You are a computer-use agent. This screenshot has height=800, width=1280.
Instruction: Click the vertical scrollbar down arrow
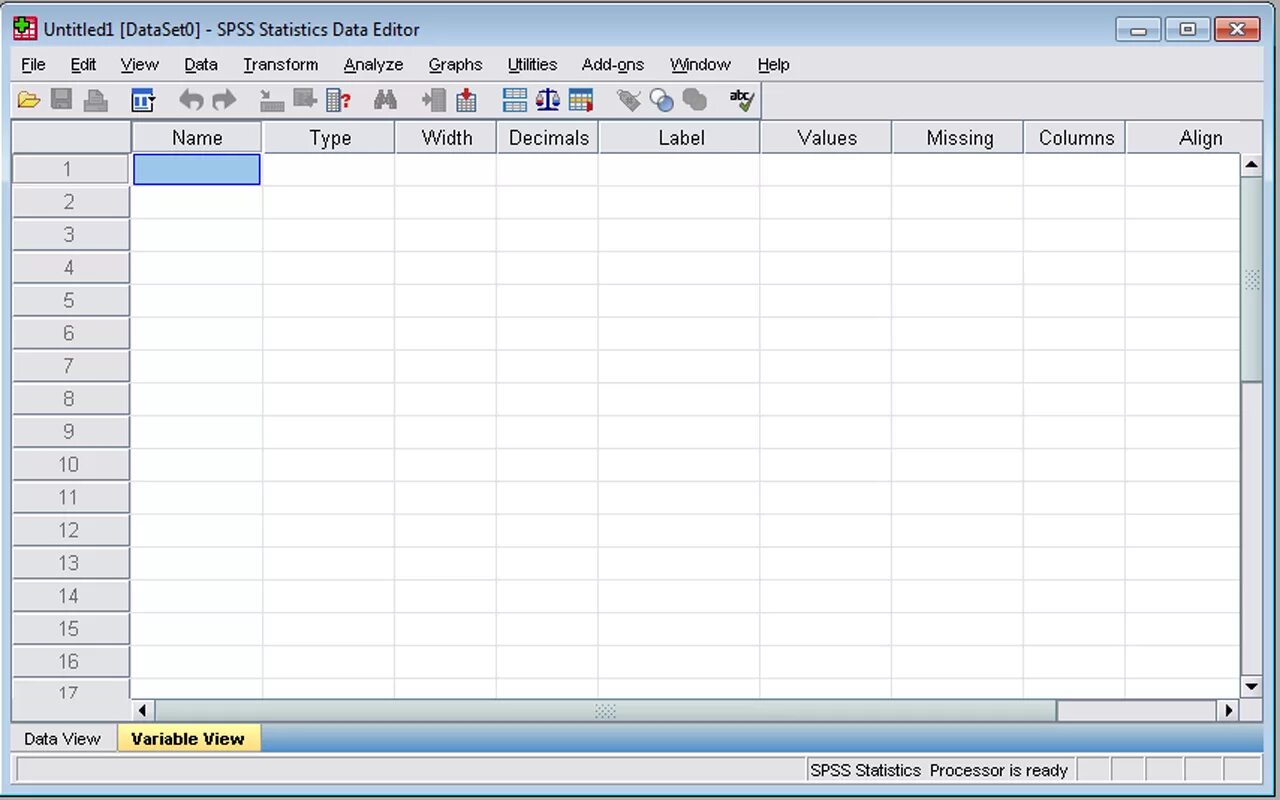tap(1251, 686)
